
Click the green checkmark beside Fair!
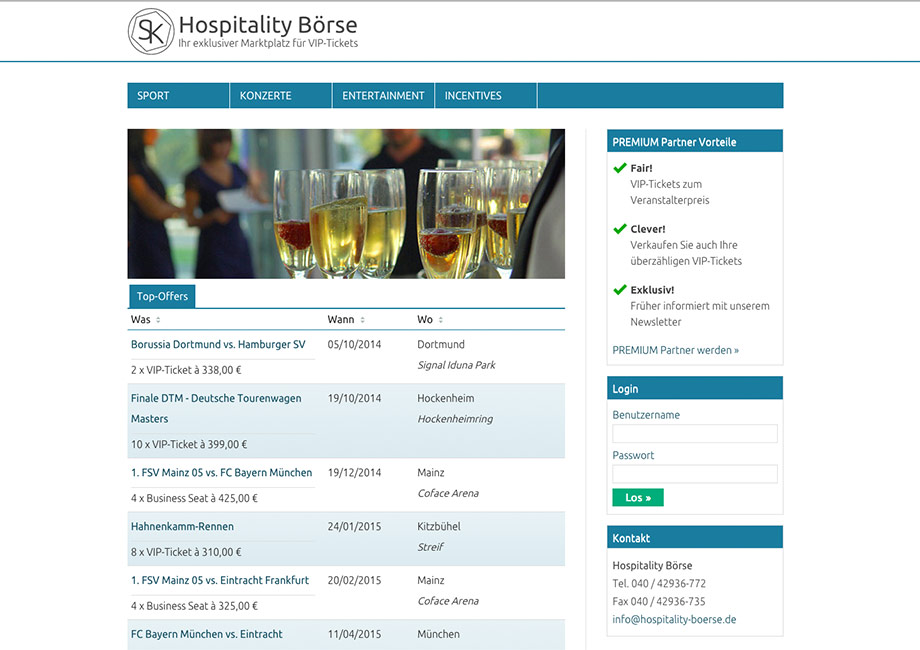pos(620,168)
